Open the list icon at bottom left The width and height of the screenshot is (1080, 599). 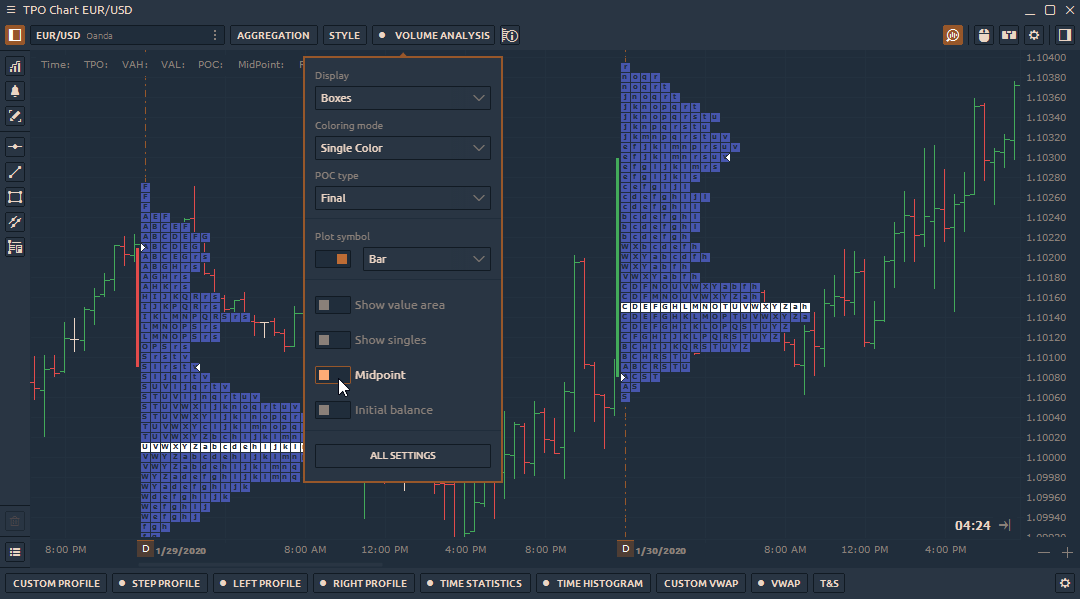pos(14,551)
